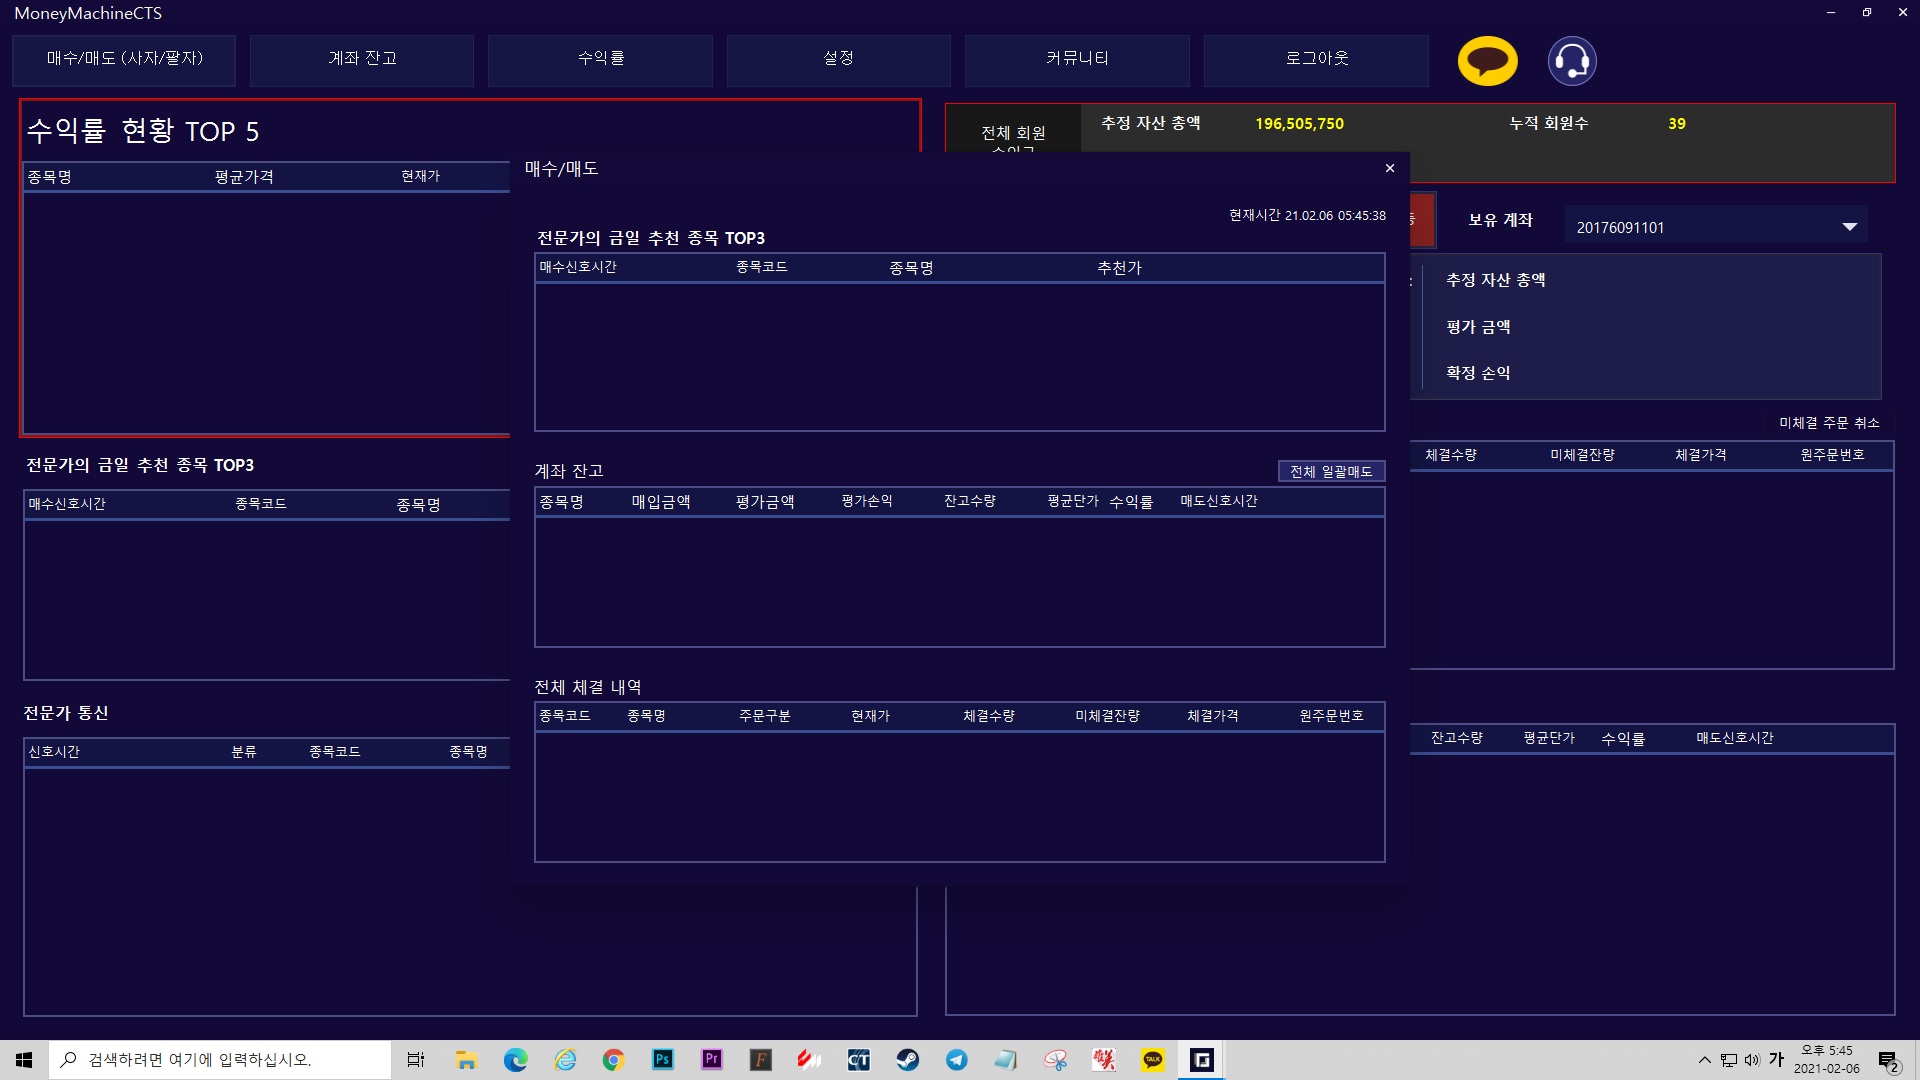Go to the 수익률 menu
1920x1080 pixels.
600,59
